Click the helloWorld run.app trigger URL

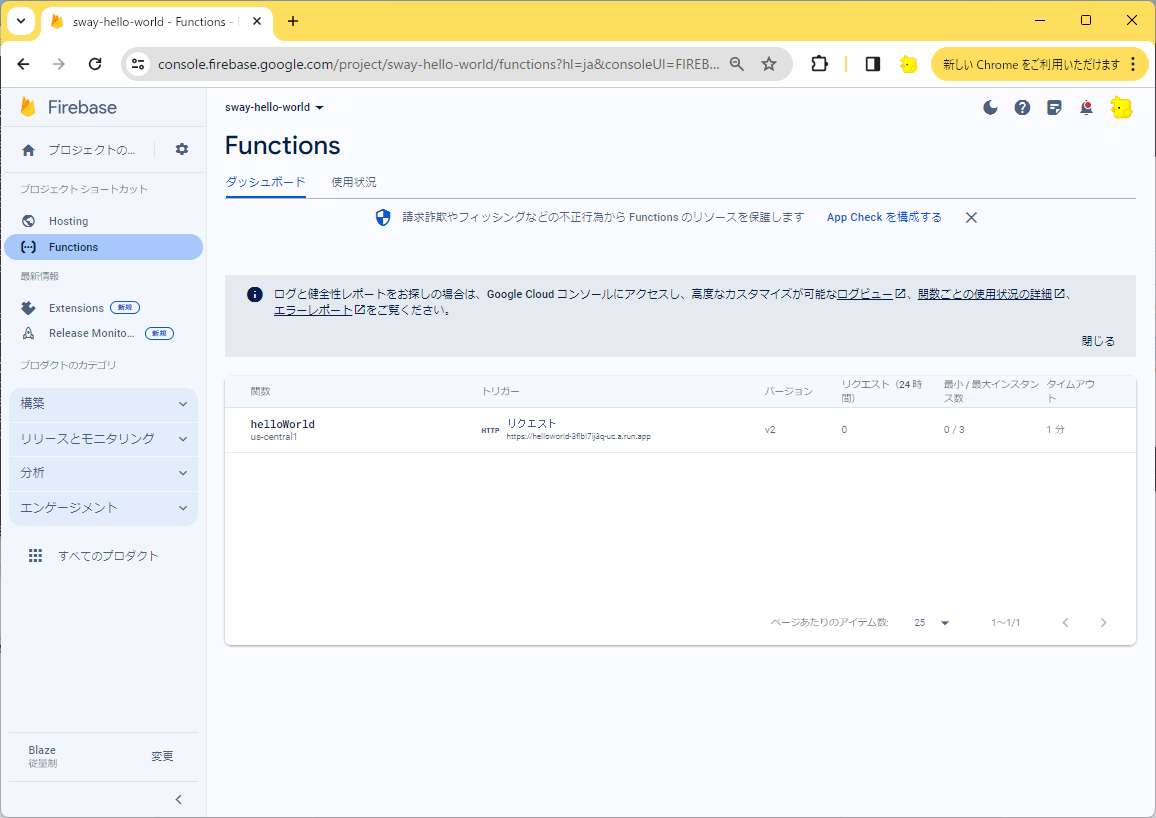click(x=578, y=436)
